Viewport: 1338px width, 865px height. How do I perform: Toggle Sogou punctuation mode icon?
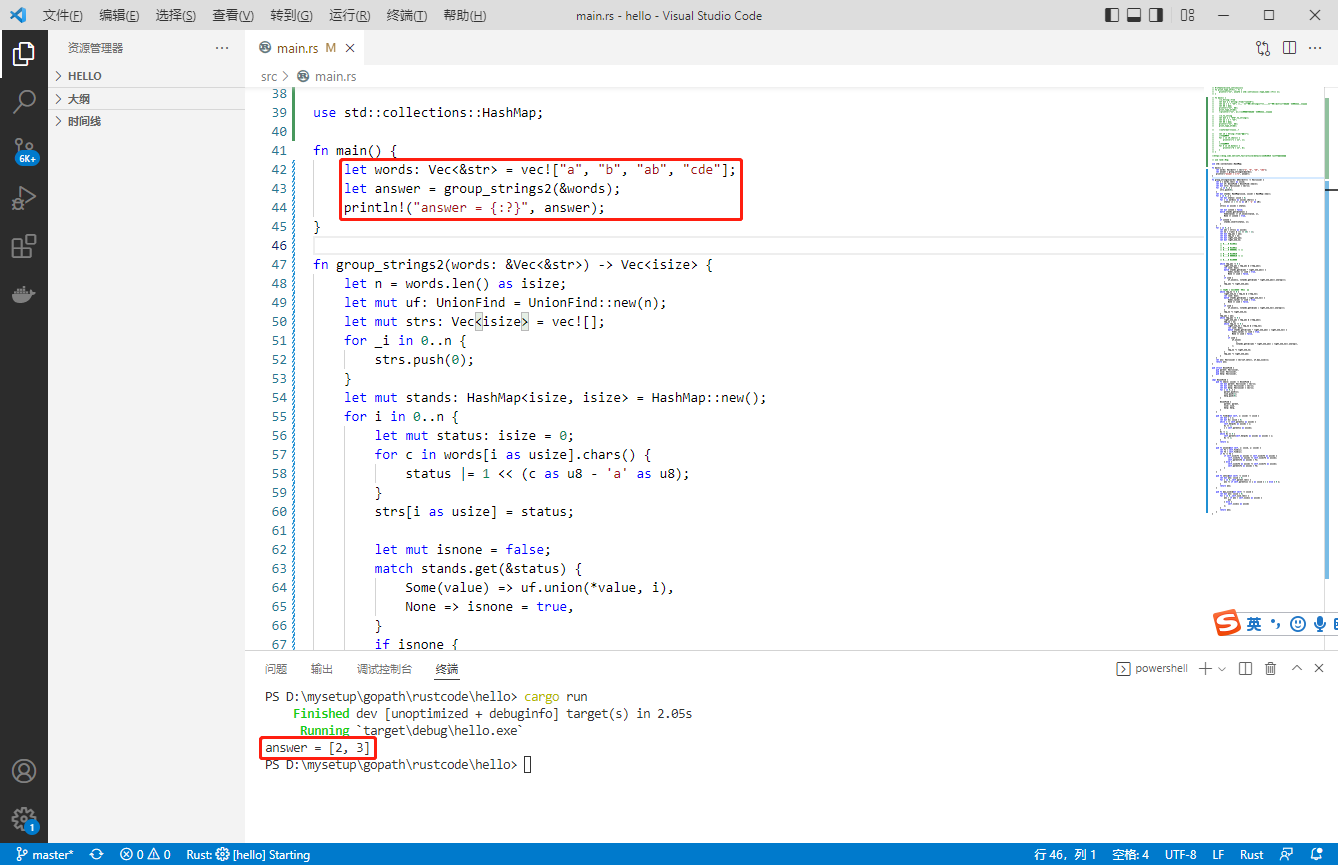tap(1275, 624)
